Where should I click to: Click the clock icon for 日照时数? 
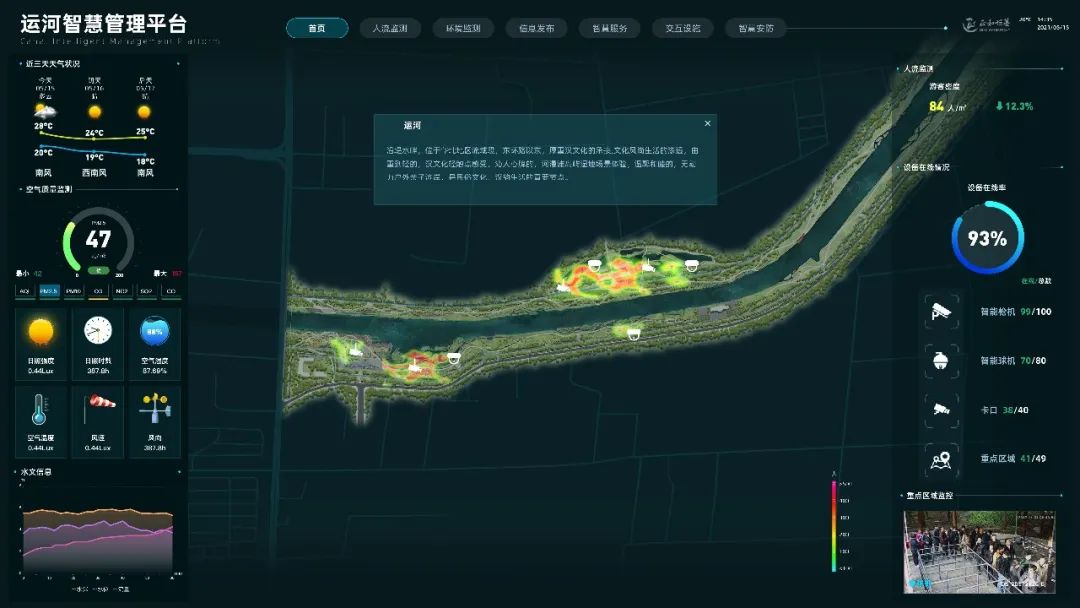pos(98,329)
